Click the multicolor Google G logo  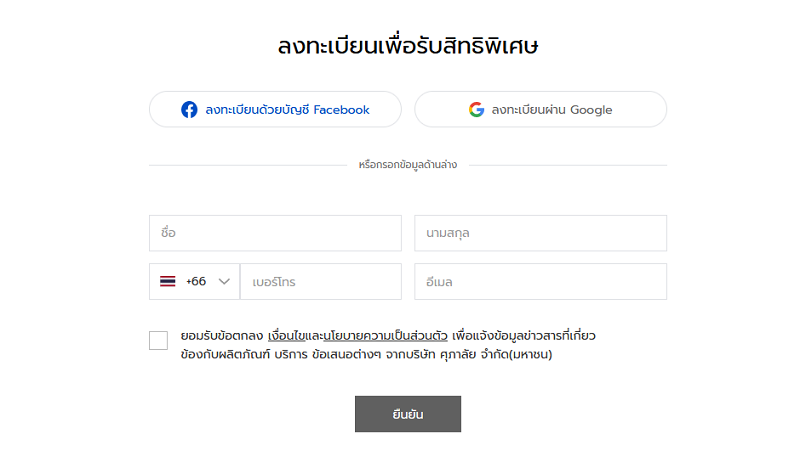point(476,110)
